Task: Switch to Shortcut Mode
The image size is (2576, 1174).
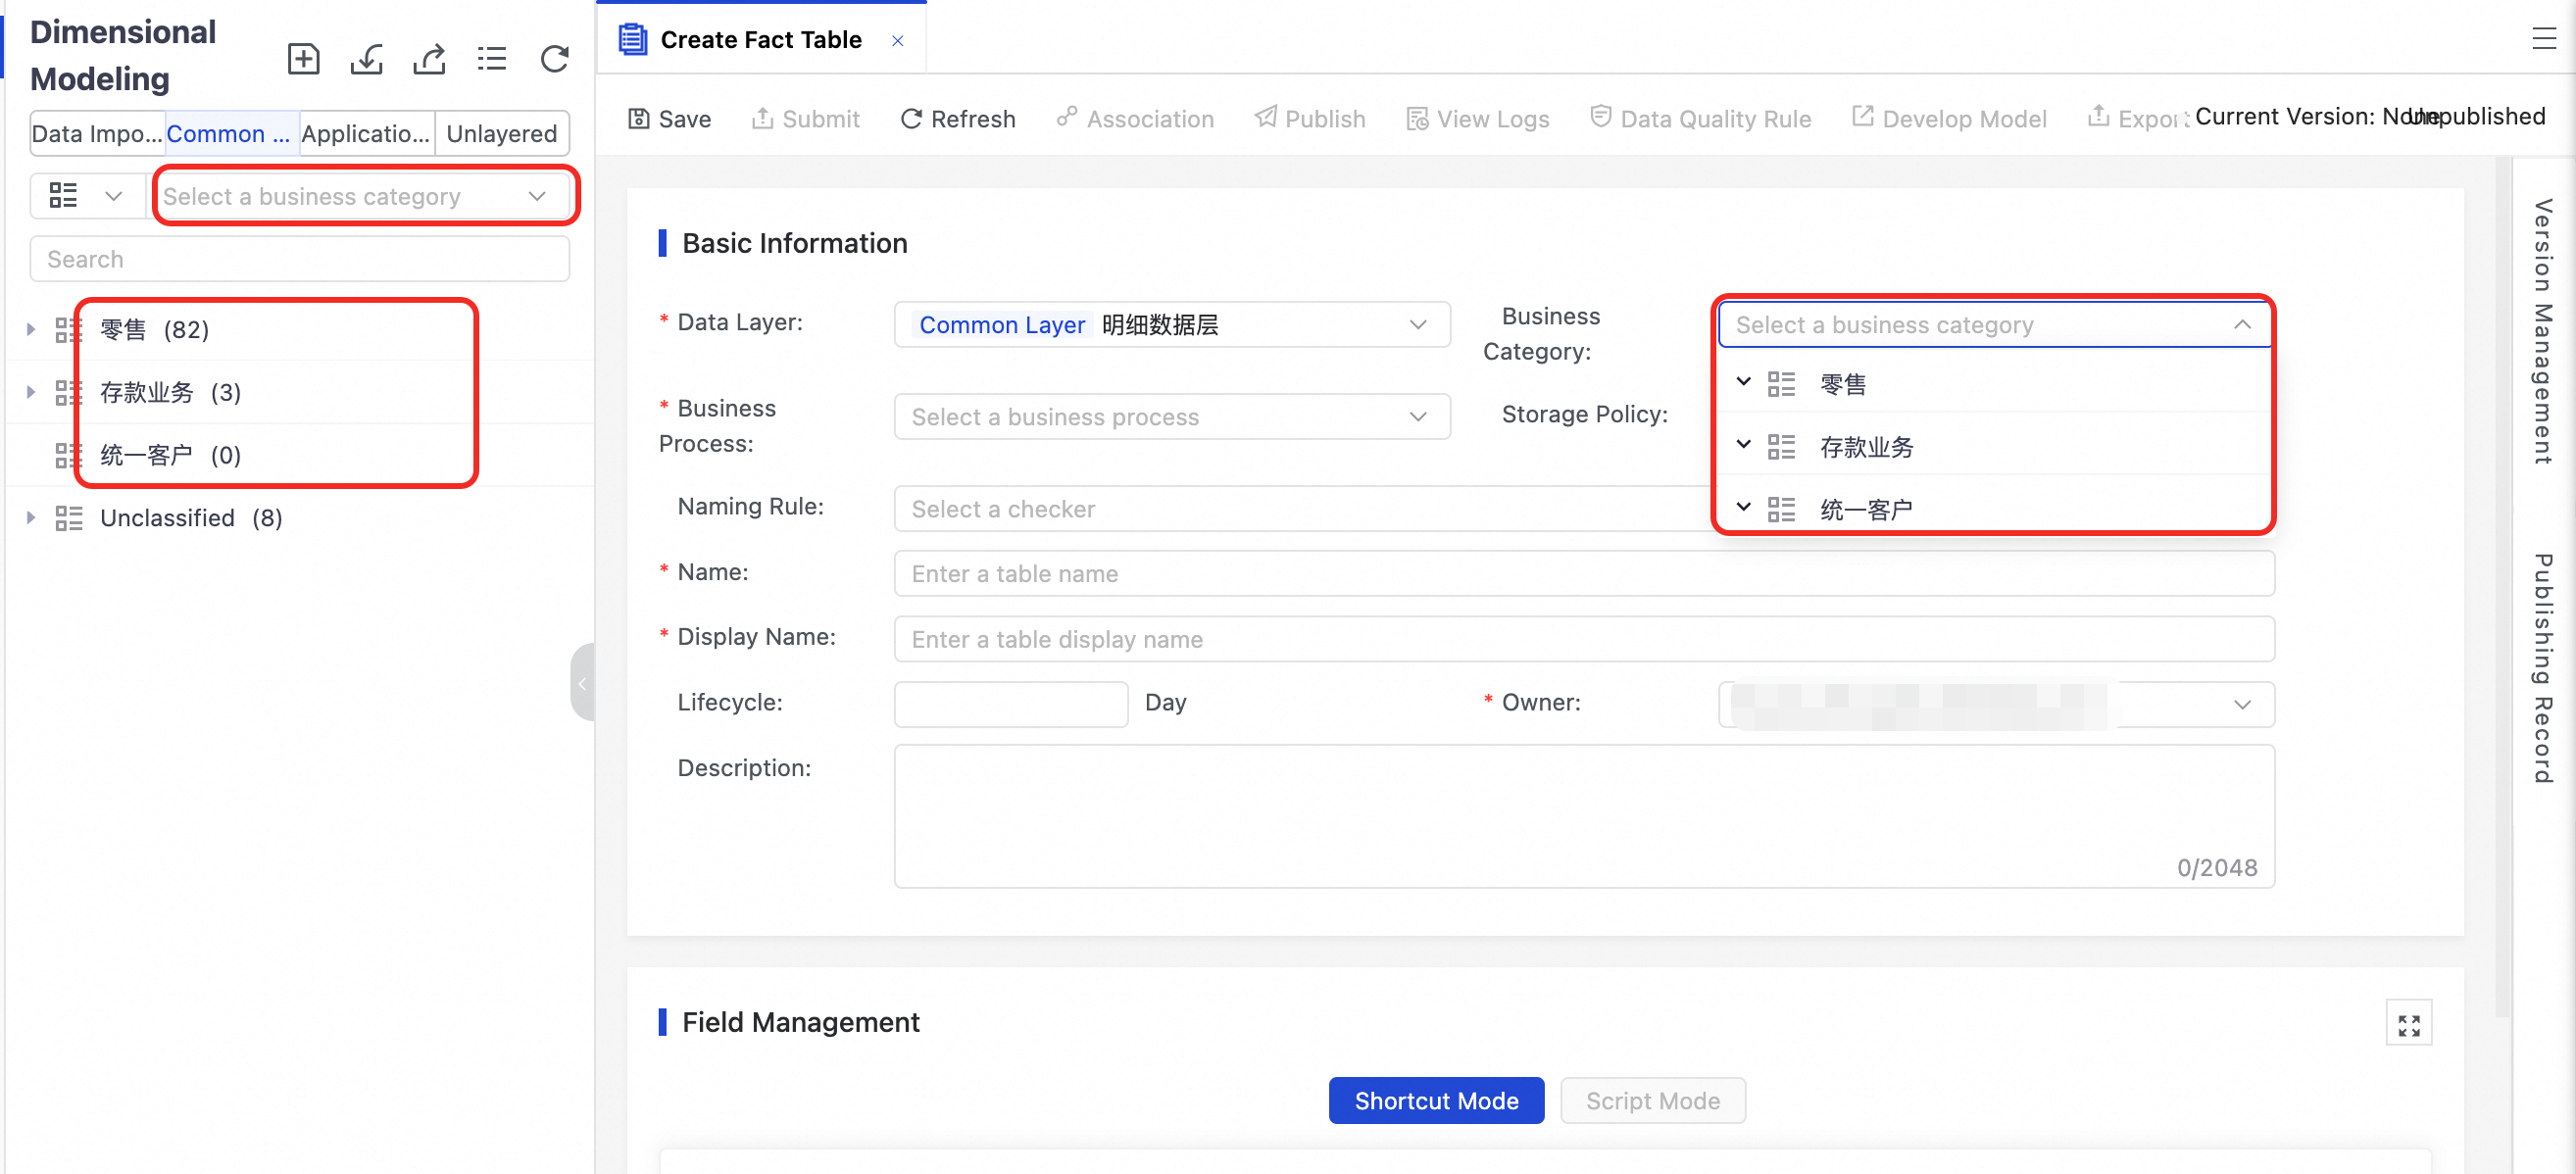Action: pos(1435,1101)
